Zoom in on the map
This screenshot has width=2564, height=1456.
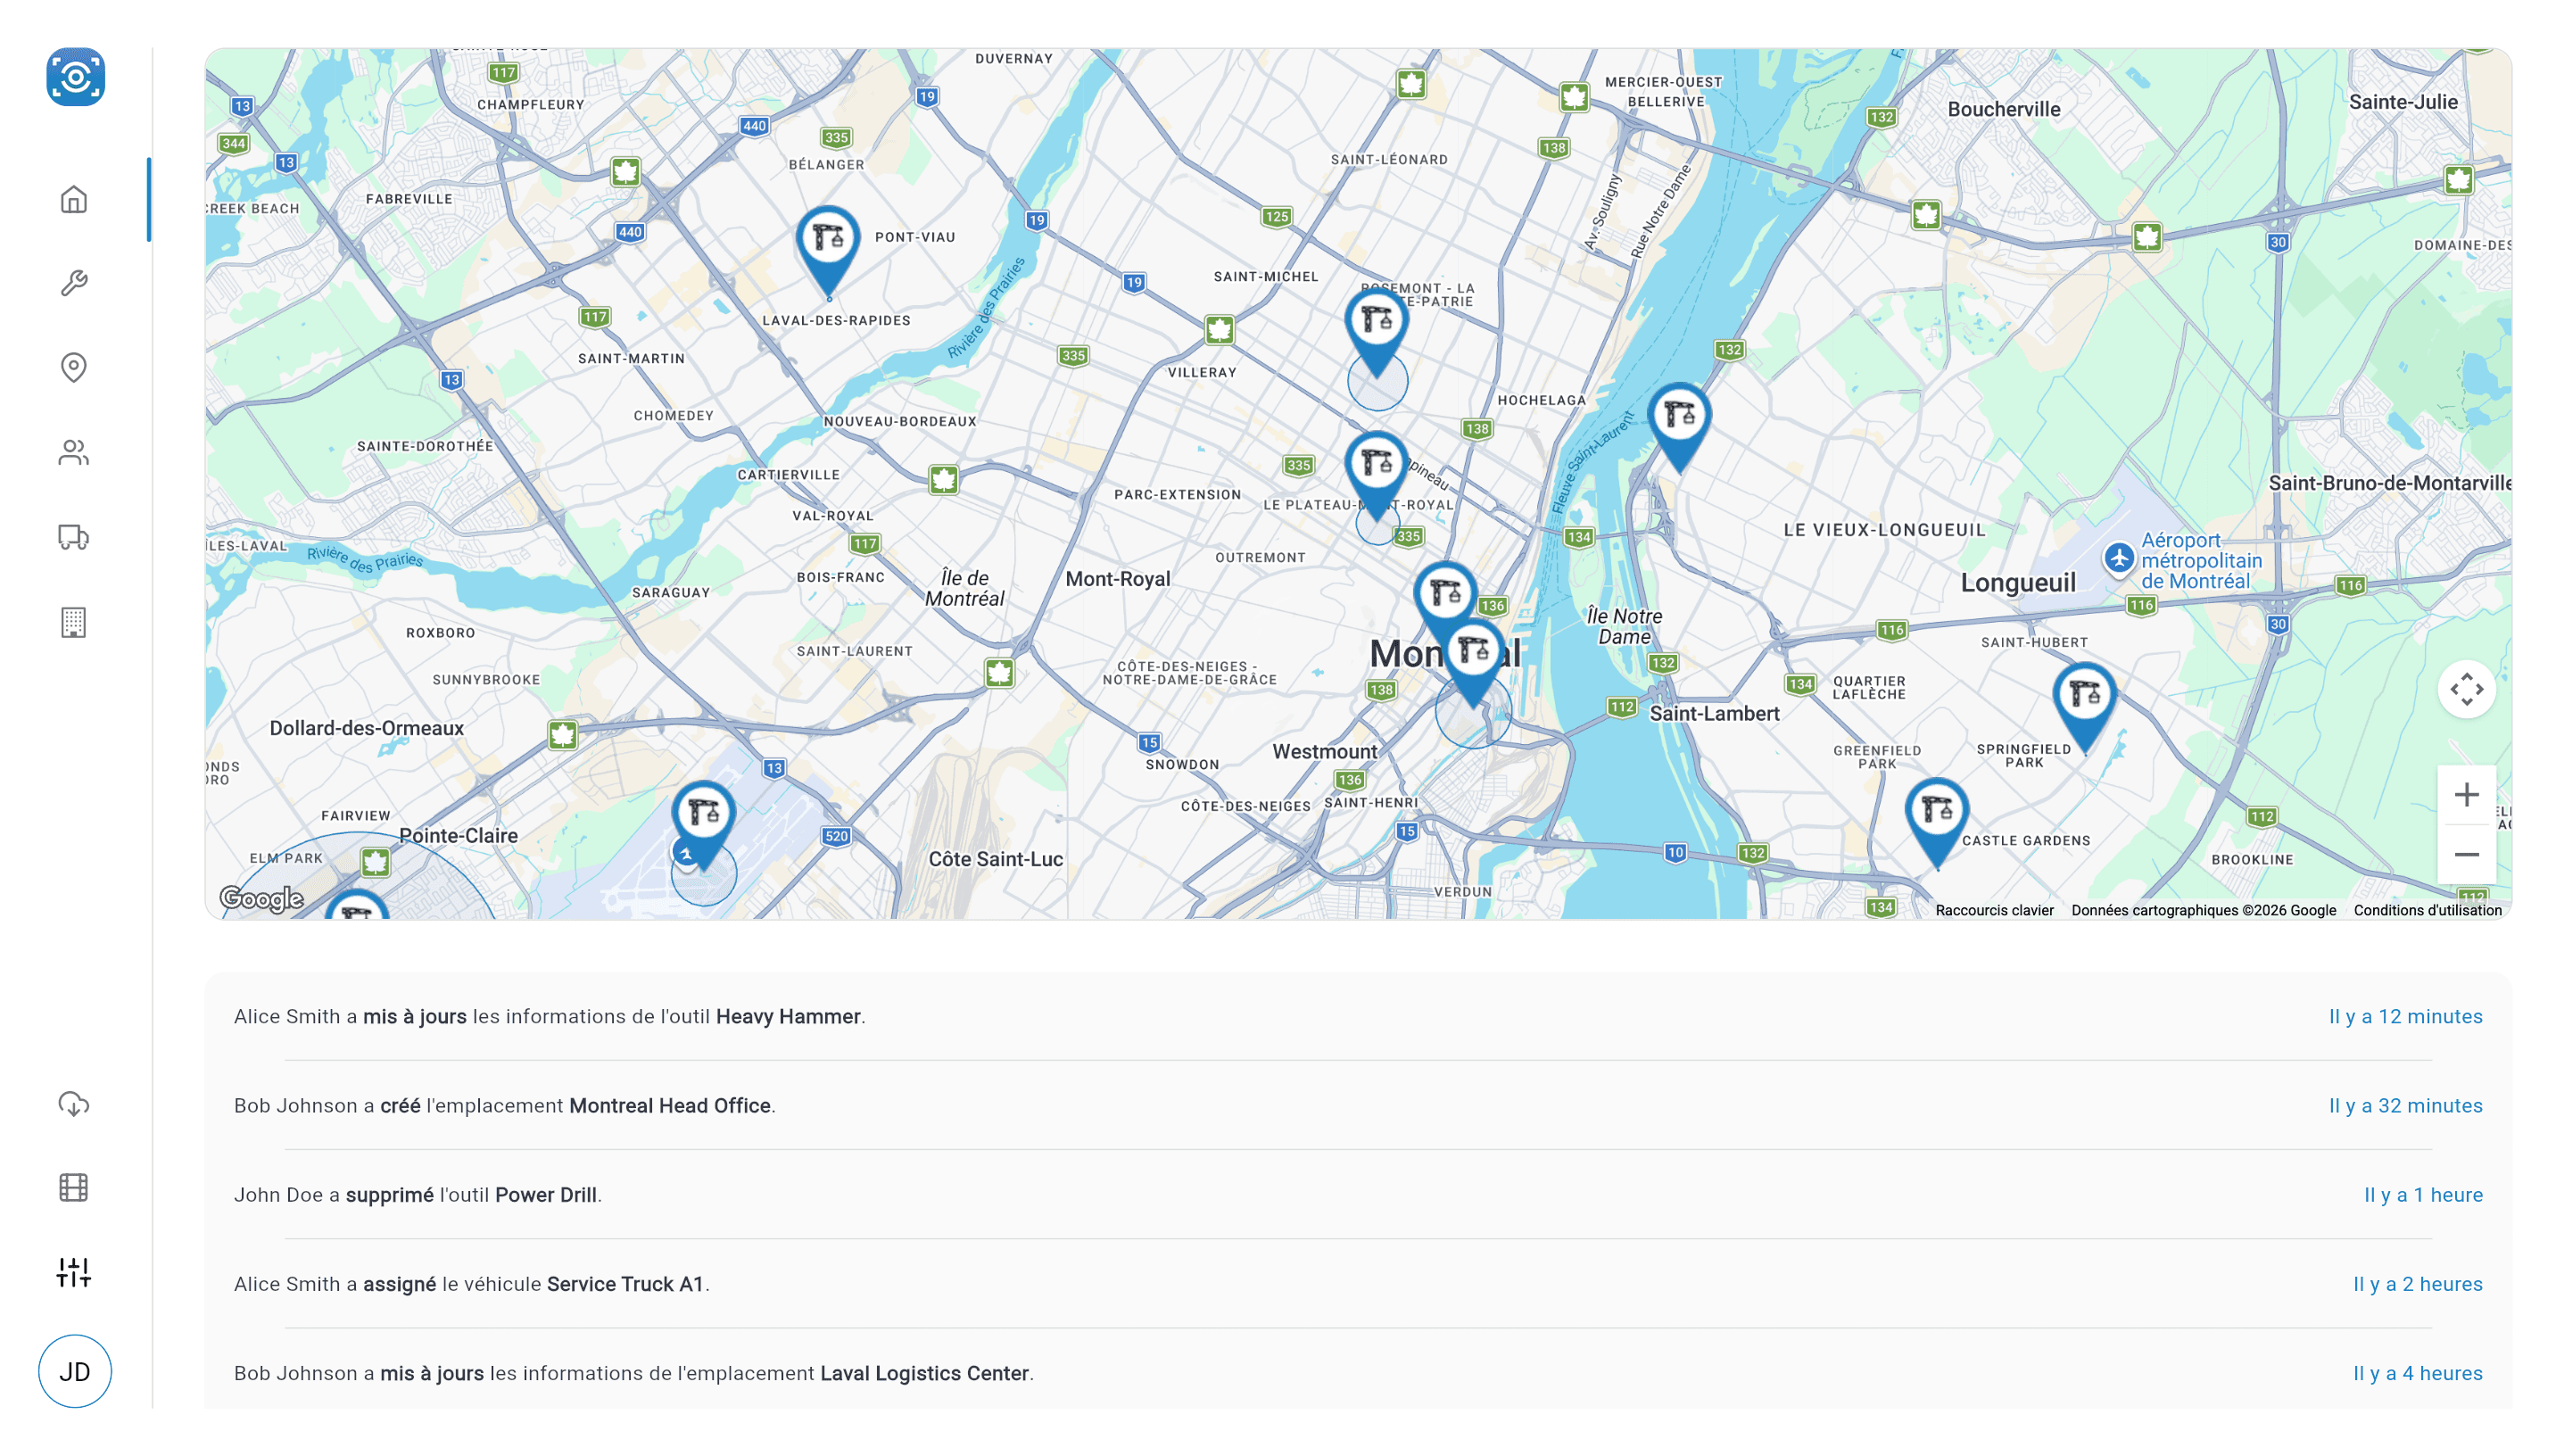(x=2466, y=794)
